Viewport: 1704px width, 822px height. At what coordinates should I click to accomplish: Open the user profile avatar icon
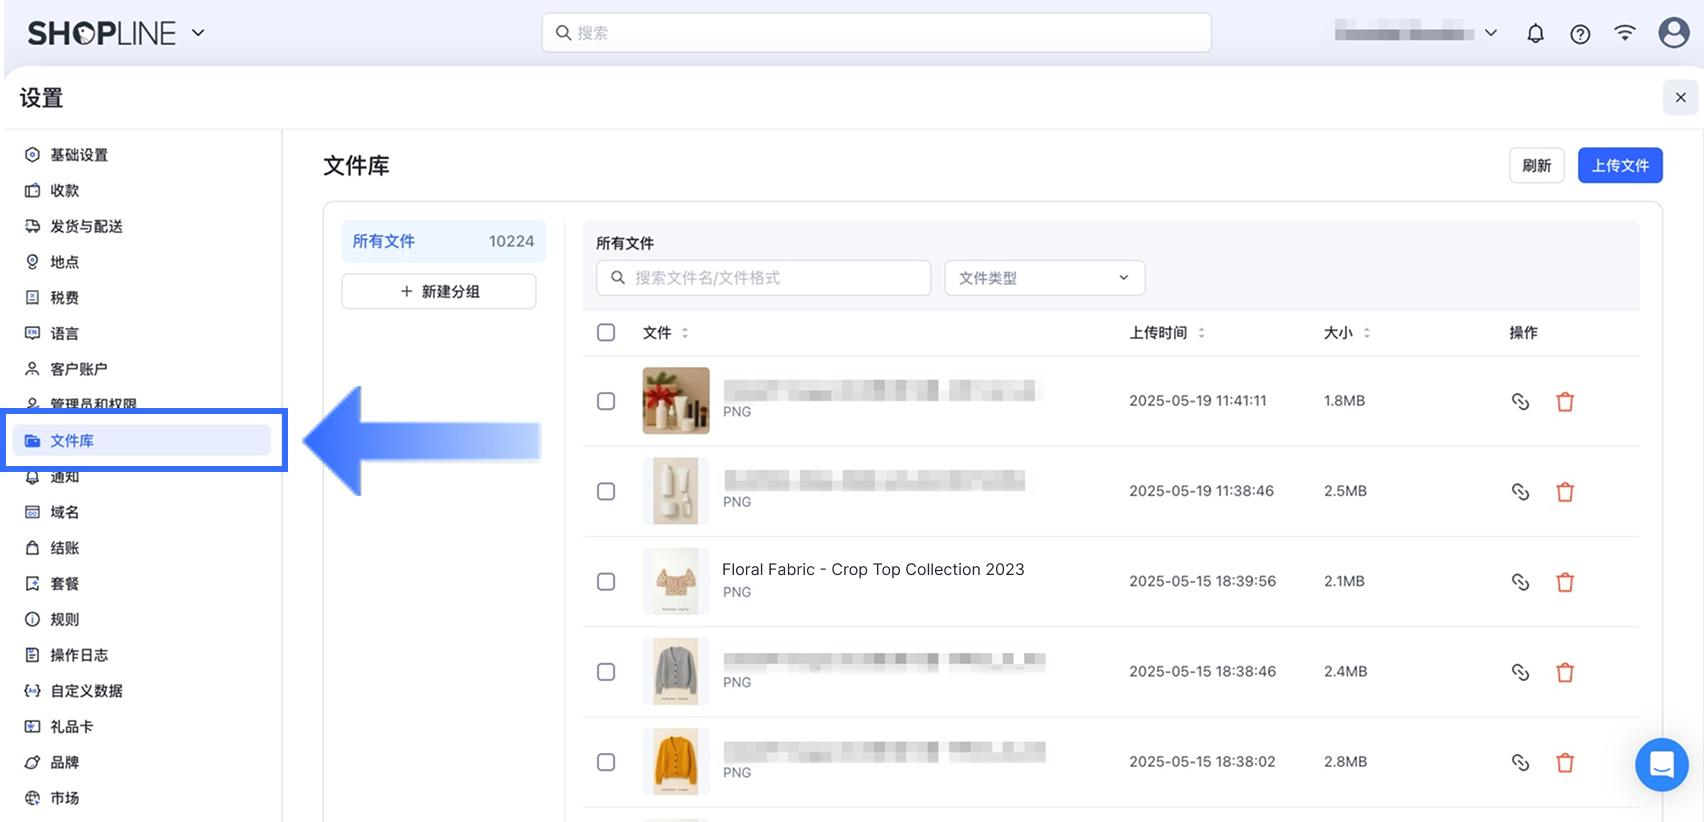click(1674, 33)
